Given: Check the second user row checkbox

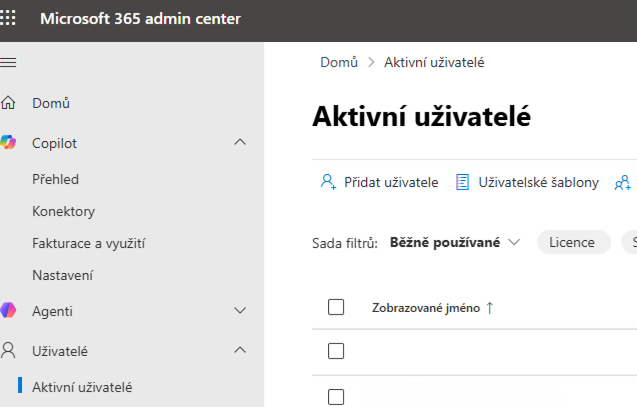Looking at the screenshot, I should click(x=336, y=397).
